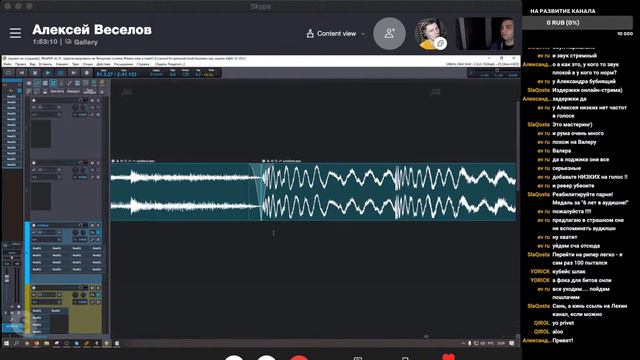Switch to Gallery view in Skype
640x360 pixels.
click(81, 42)
